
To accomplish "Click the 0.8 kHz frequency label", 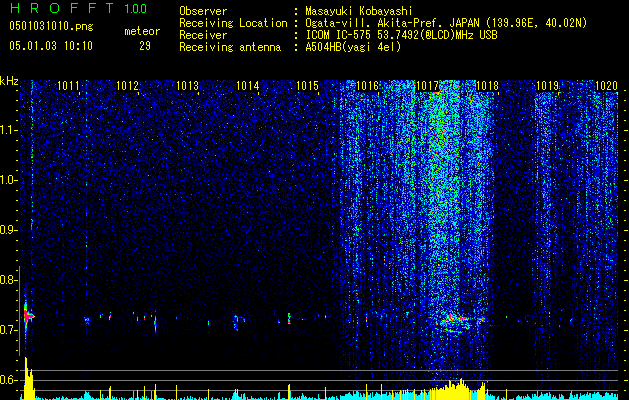I will pyautogui.click(x=9, y=280).
